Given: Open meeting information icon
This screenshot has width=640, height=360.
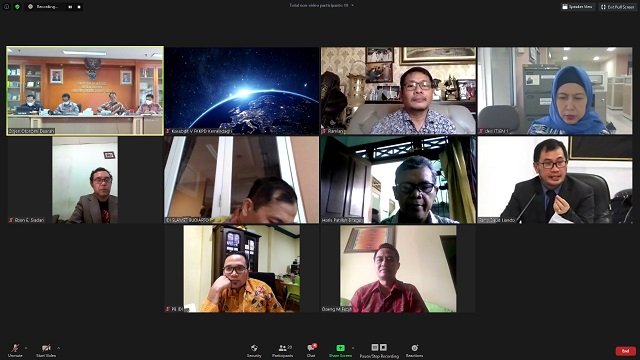Looking at the screenshot, I should coord(7,7).
